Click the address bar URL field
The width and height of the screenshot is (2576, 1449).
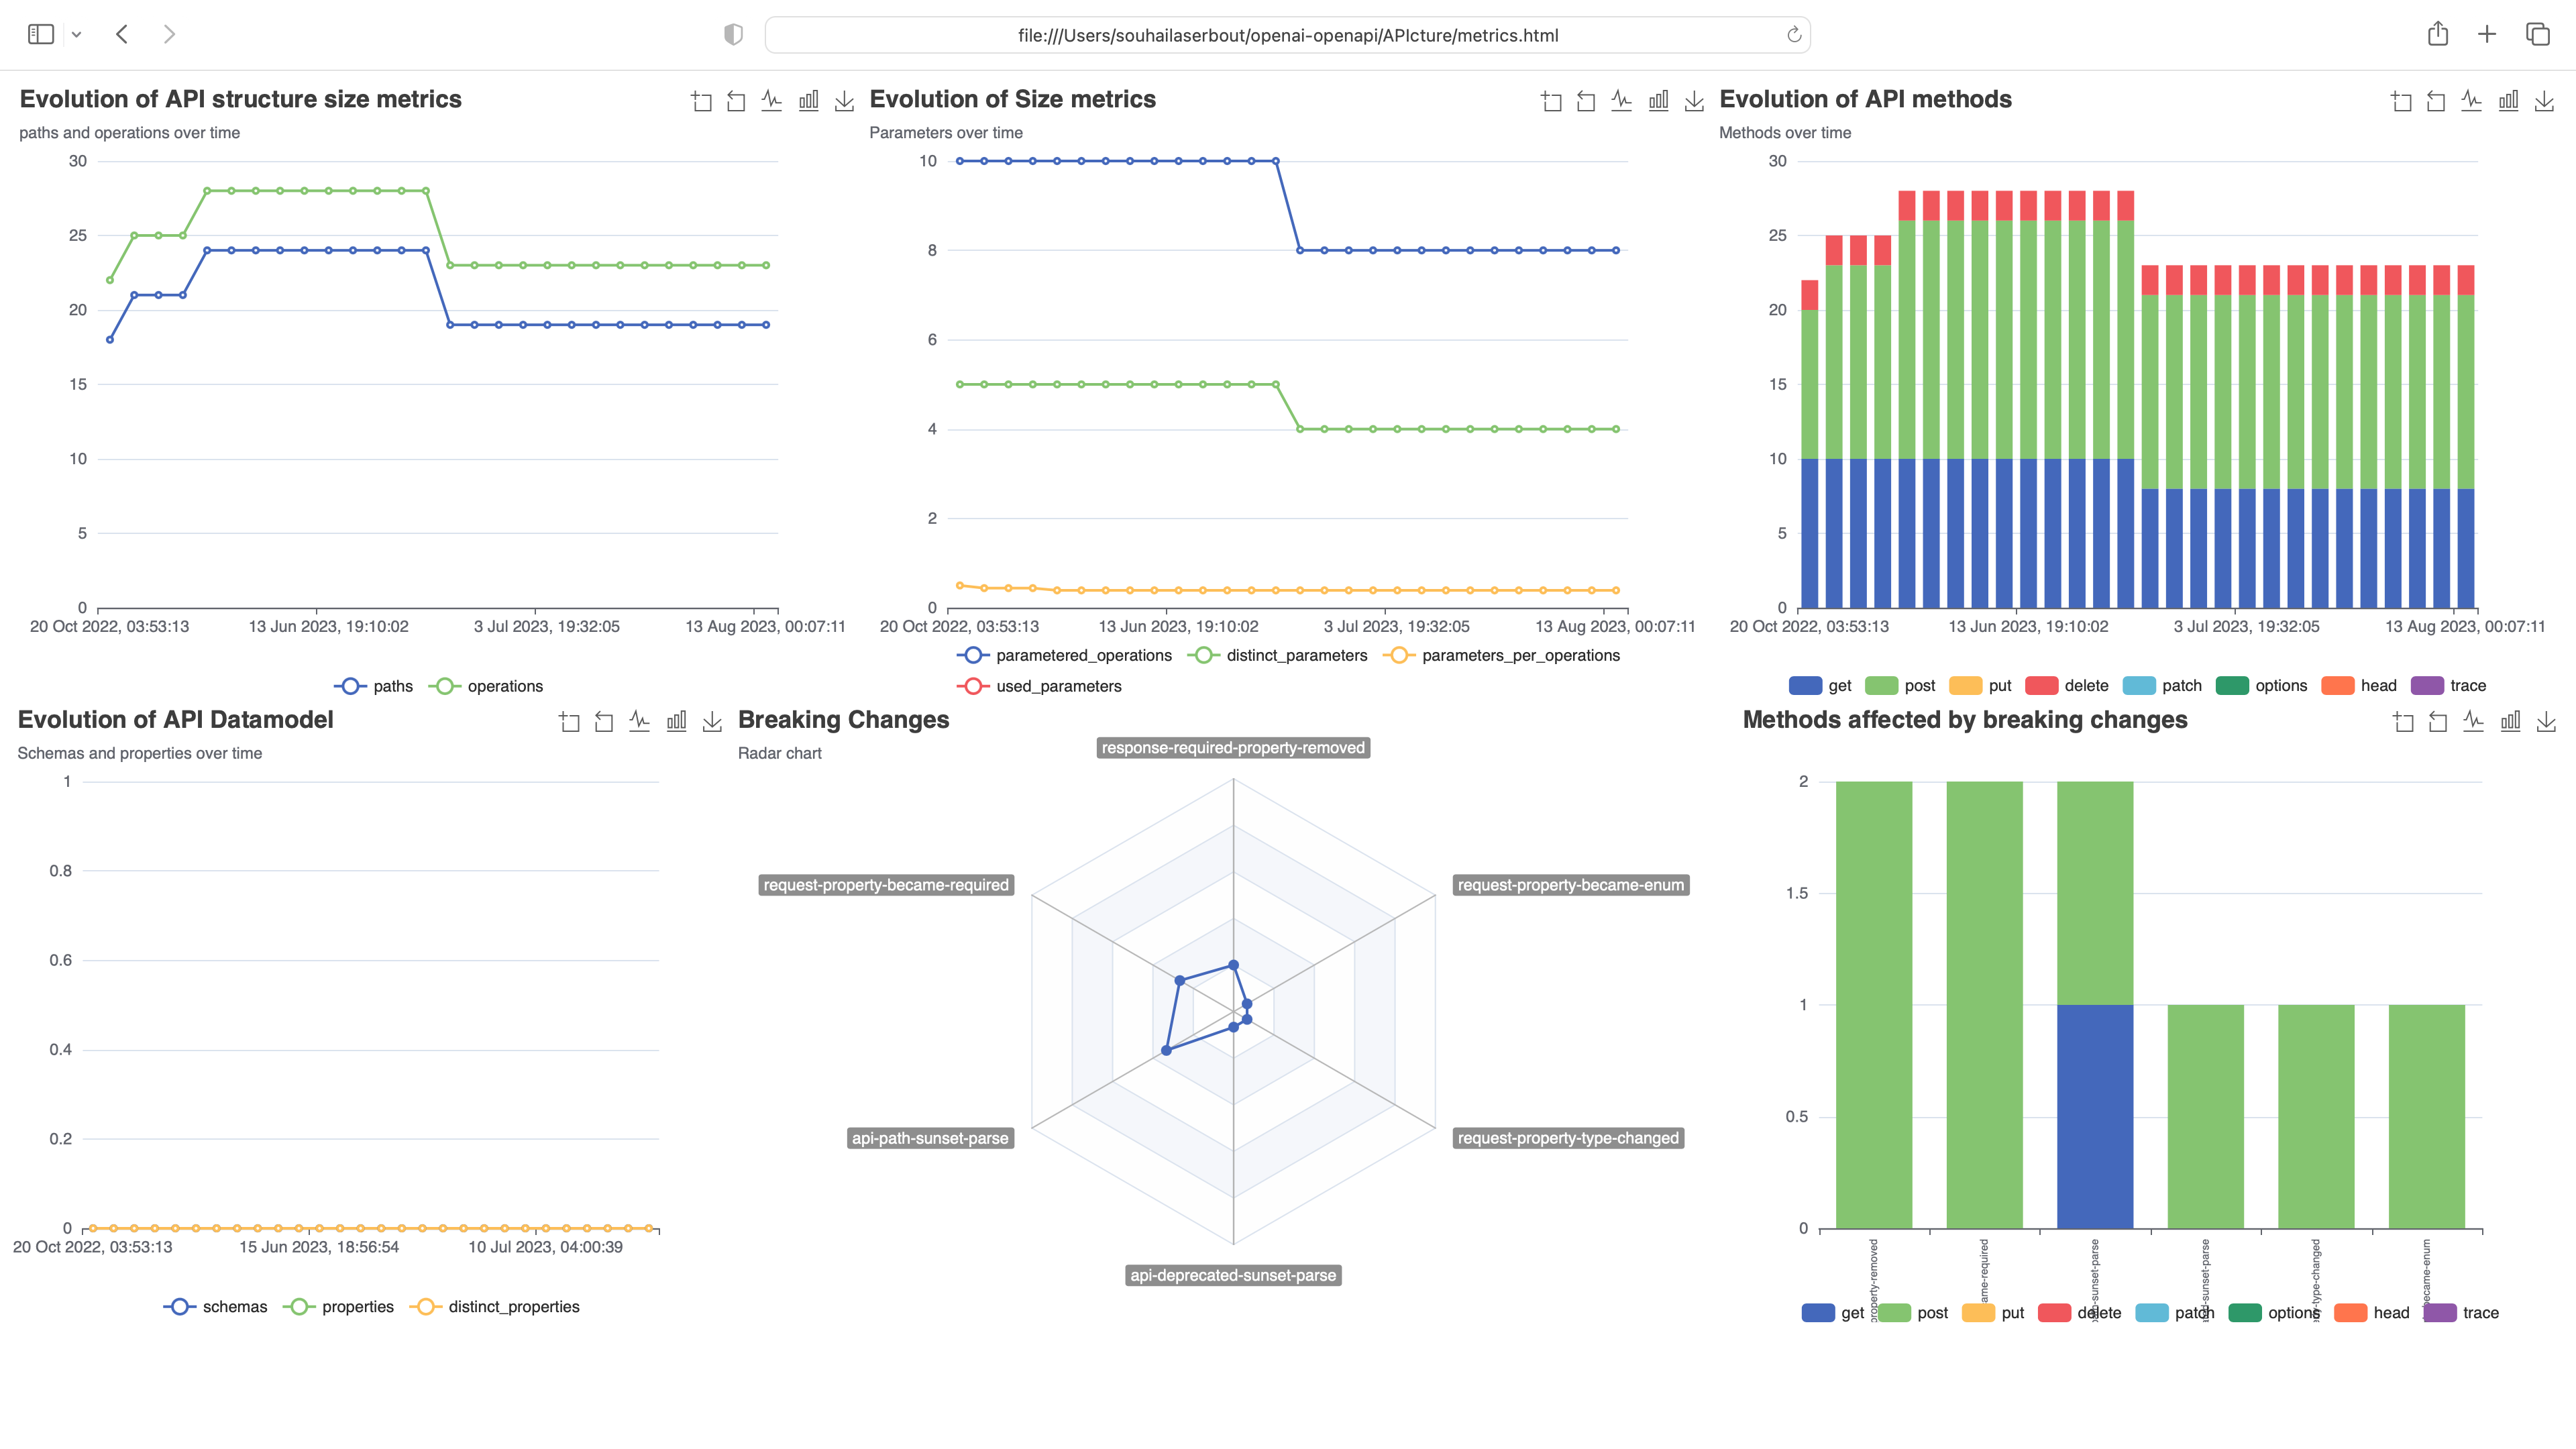1287,35
